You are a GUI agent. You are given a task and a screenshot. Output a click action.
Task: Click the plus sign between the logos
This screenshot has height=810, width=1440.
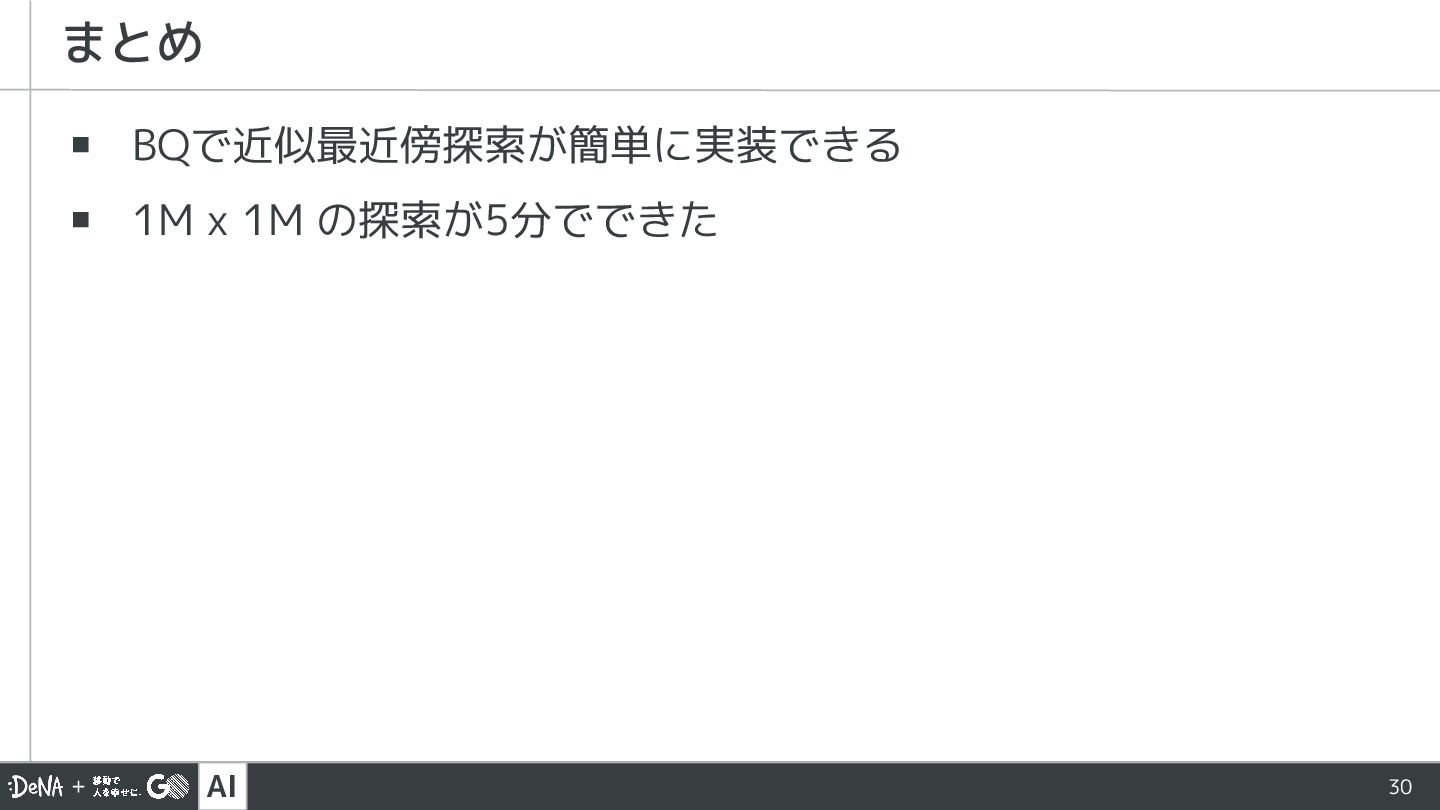[x=78, y=788]
